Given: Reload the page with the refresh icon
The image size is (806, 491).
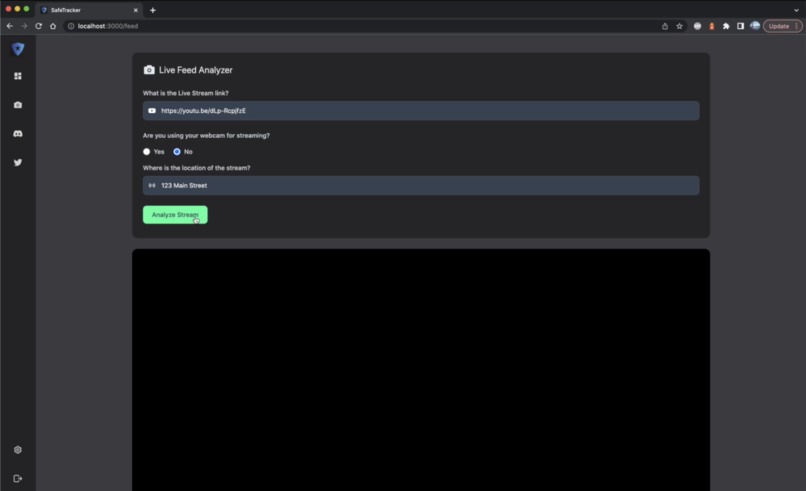Looking at the screenshot, I should [39, 26].
